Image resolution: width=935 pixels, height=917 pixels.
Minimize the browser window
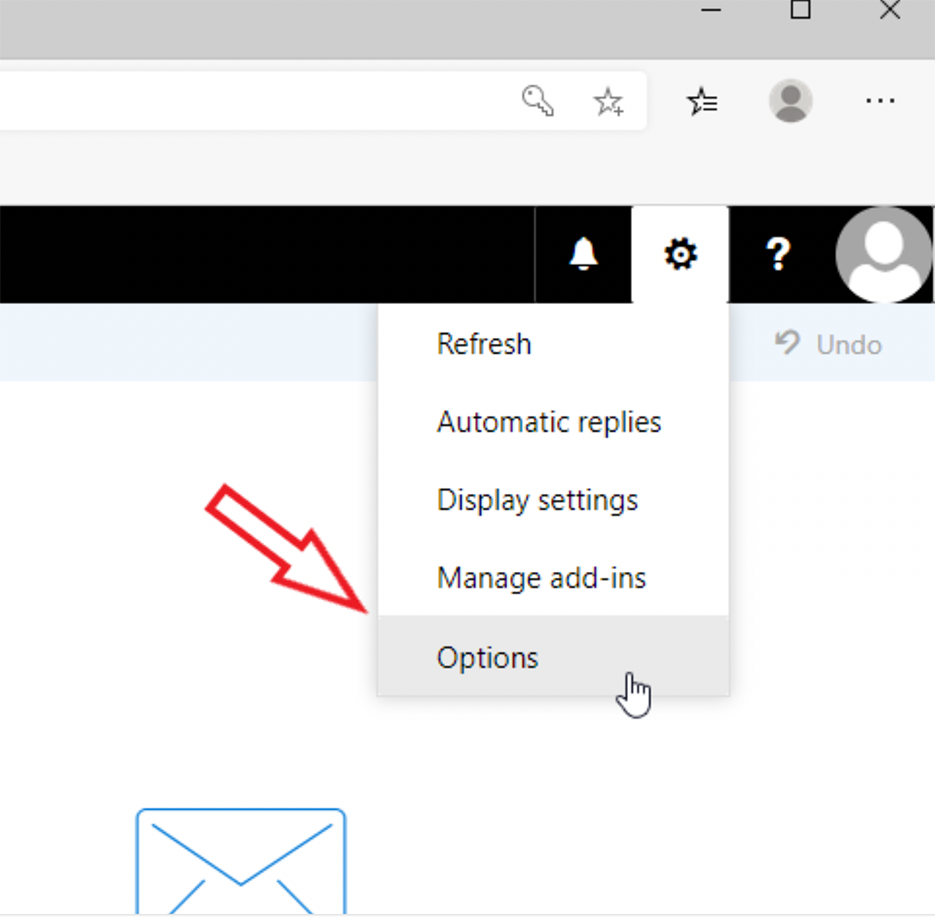click(x=712, y=11)
